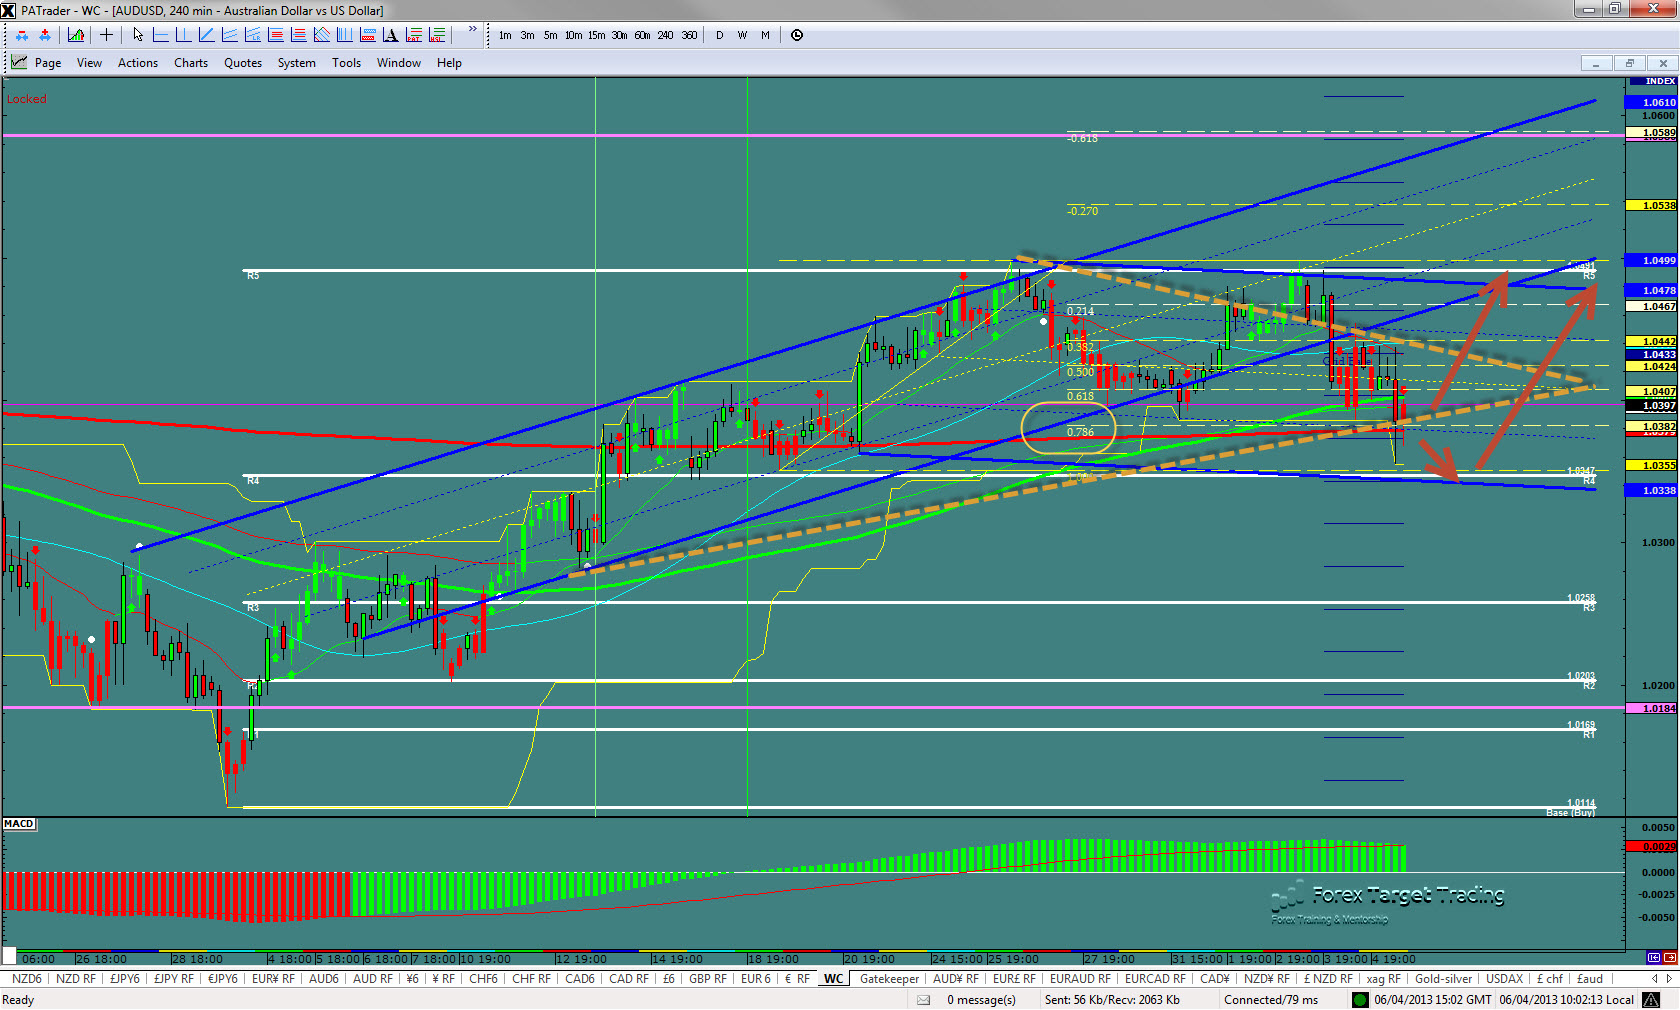Click the green connection status indicator
This screenshot has height=1010, width=1680.
tap(1360, 1000)
